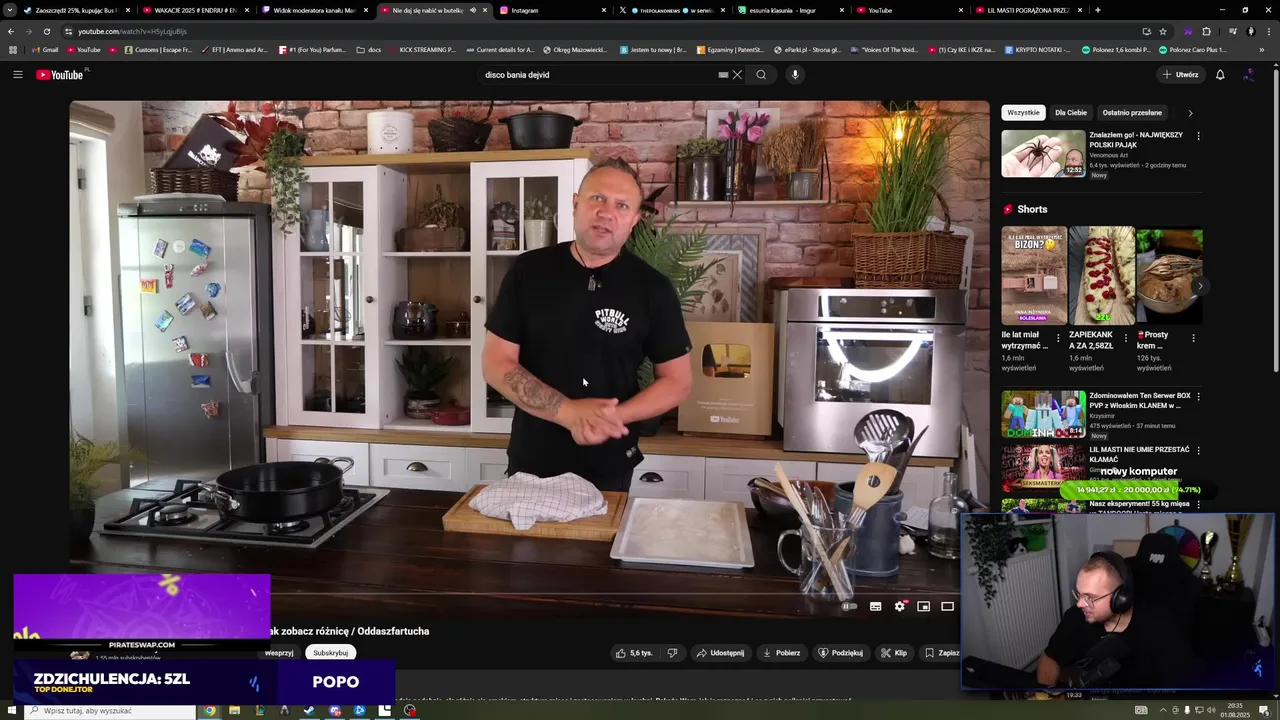Screen dimensions: 1280x720
Task: Reload the current page
Action: coord(46,31)
